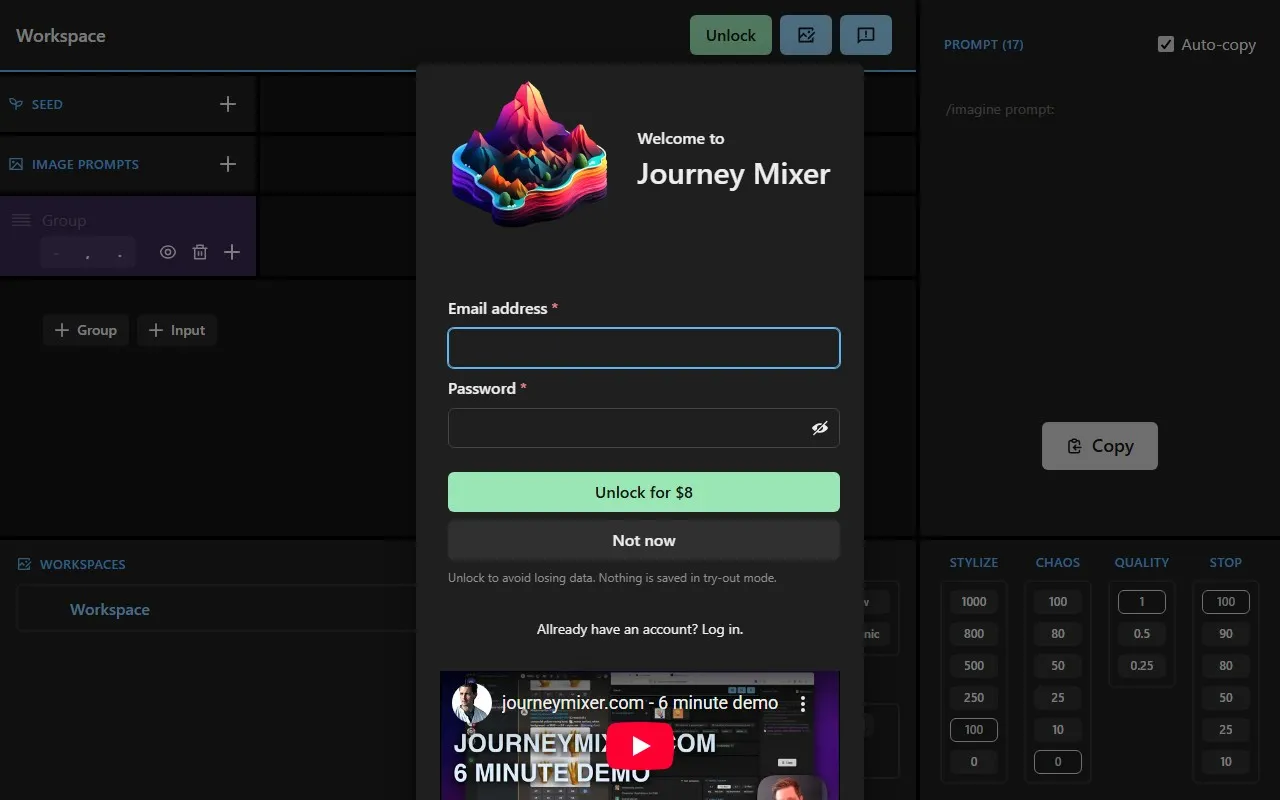The width and height of the screenshot is (1280, 800).
Task: Toggle the Group's visibility eye icon
Action: click(x=167, y=252)
